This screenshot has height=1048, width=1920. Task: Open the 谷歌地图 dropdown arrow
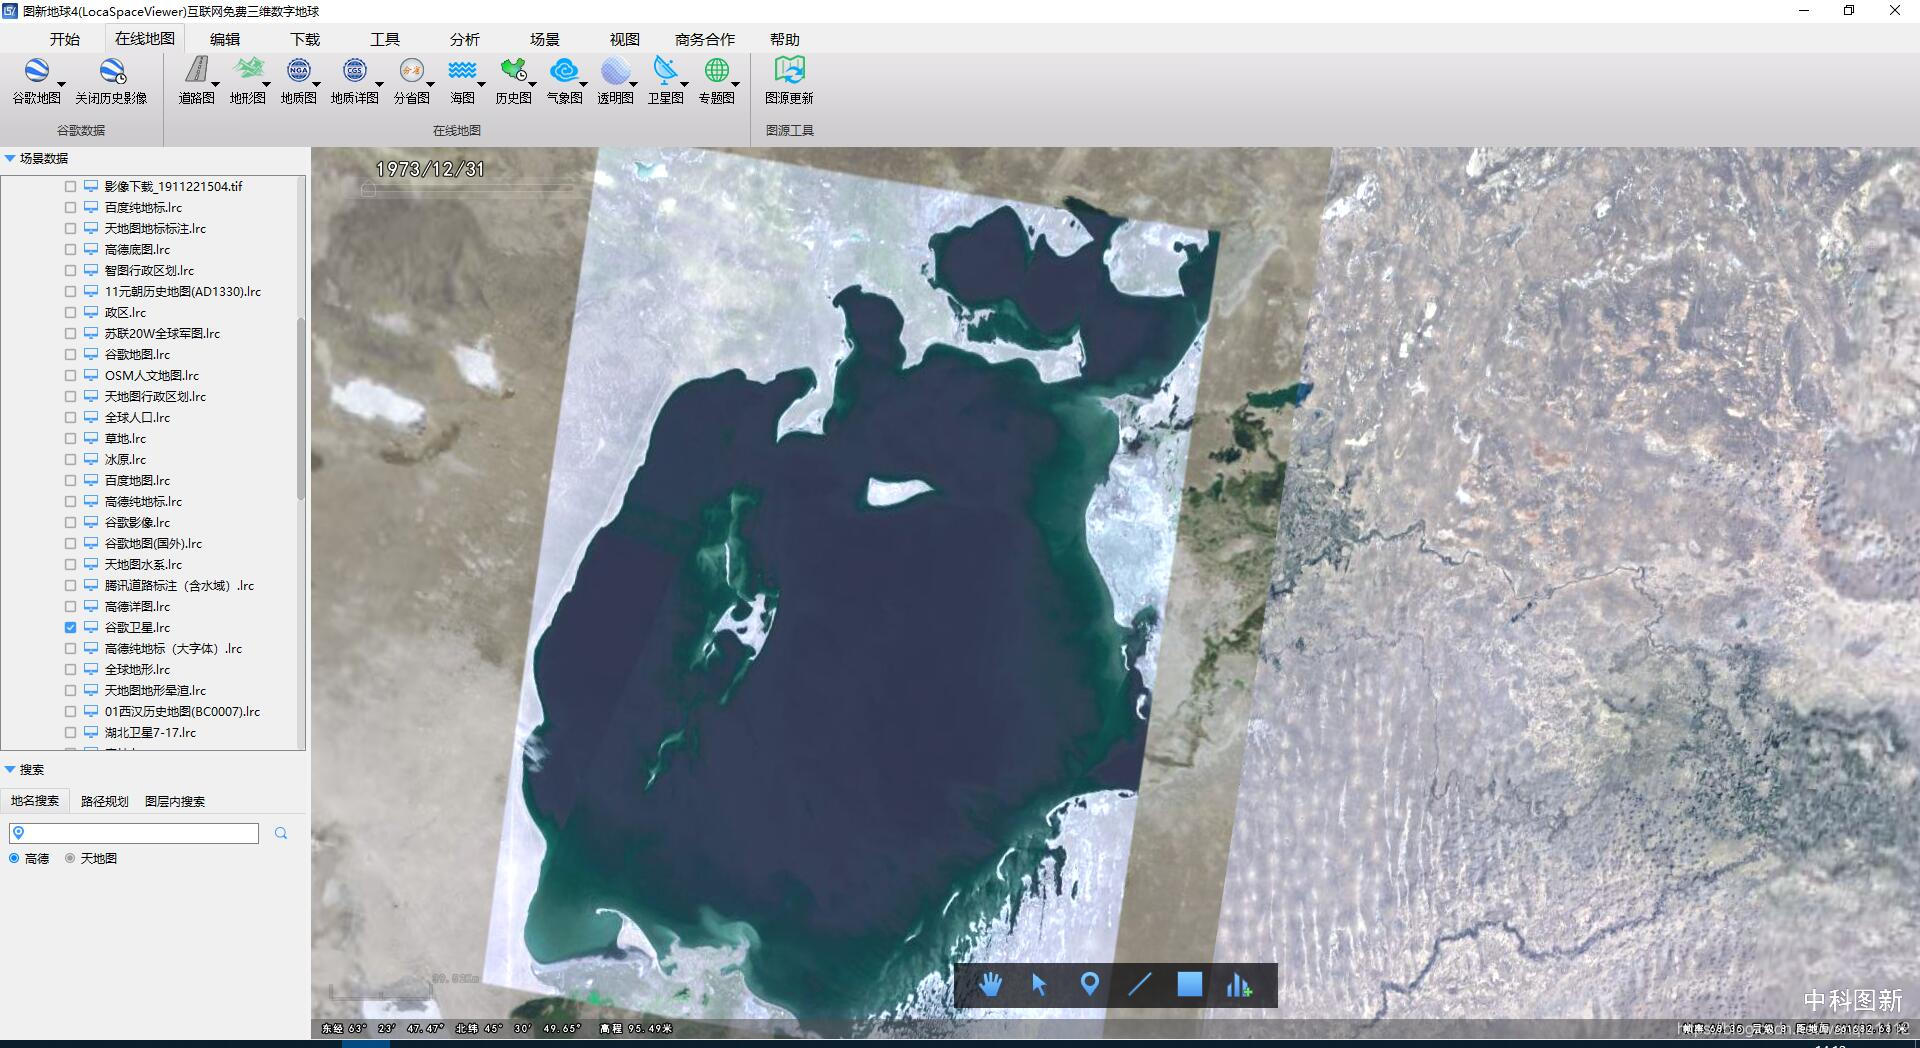click(62, 84)
